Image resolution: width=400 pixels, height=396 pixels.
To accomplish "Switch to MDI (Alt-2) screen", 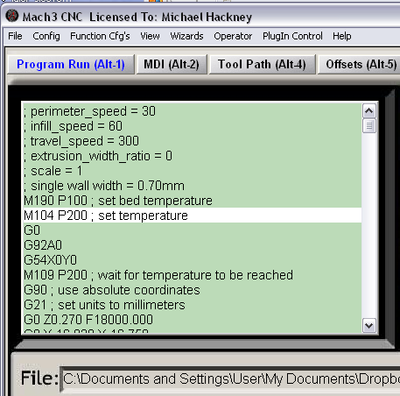I will pos(171,64).
